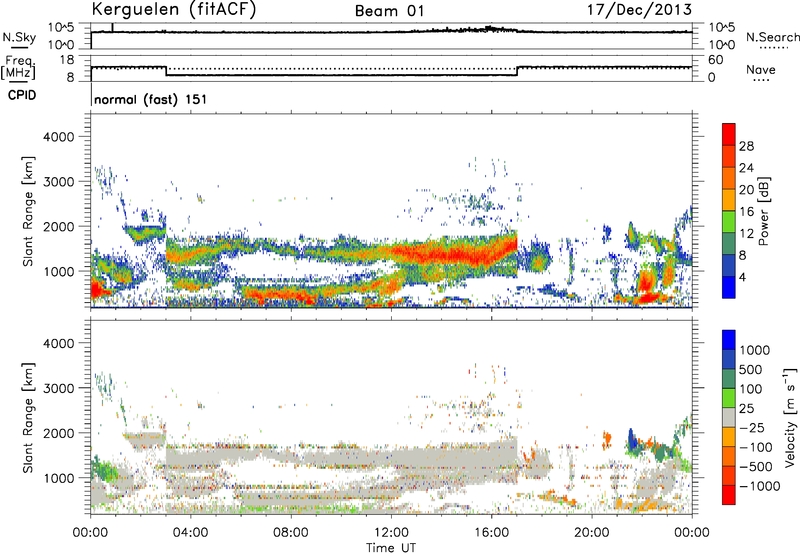Image resolution: width=800 pixels, height=554 pixels.
Task: Click the "-100" tick on Velocity colorbar
Action: point(756,447)
